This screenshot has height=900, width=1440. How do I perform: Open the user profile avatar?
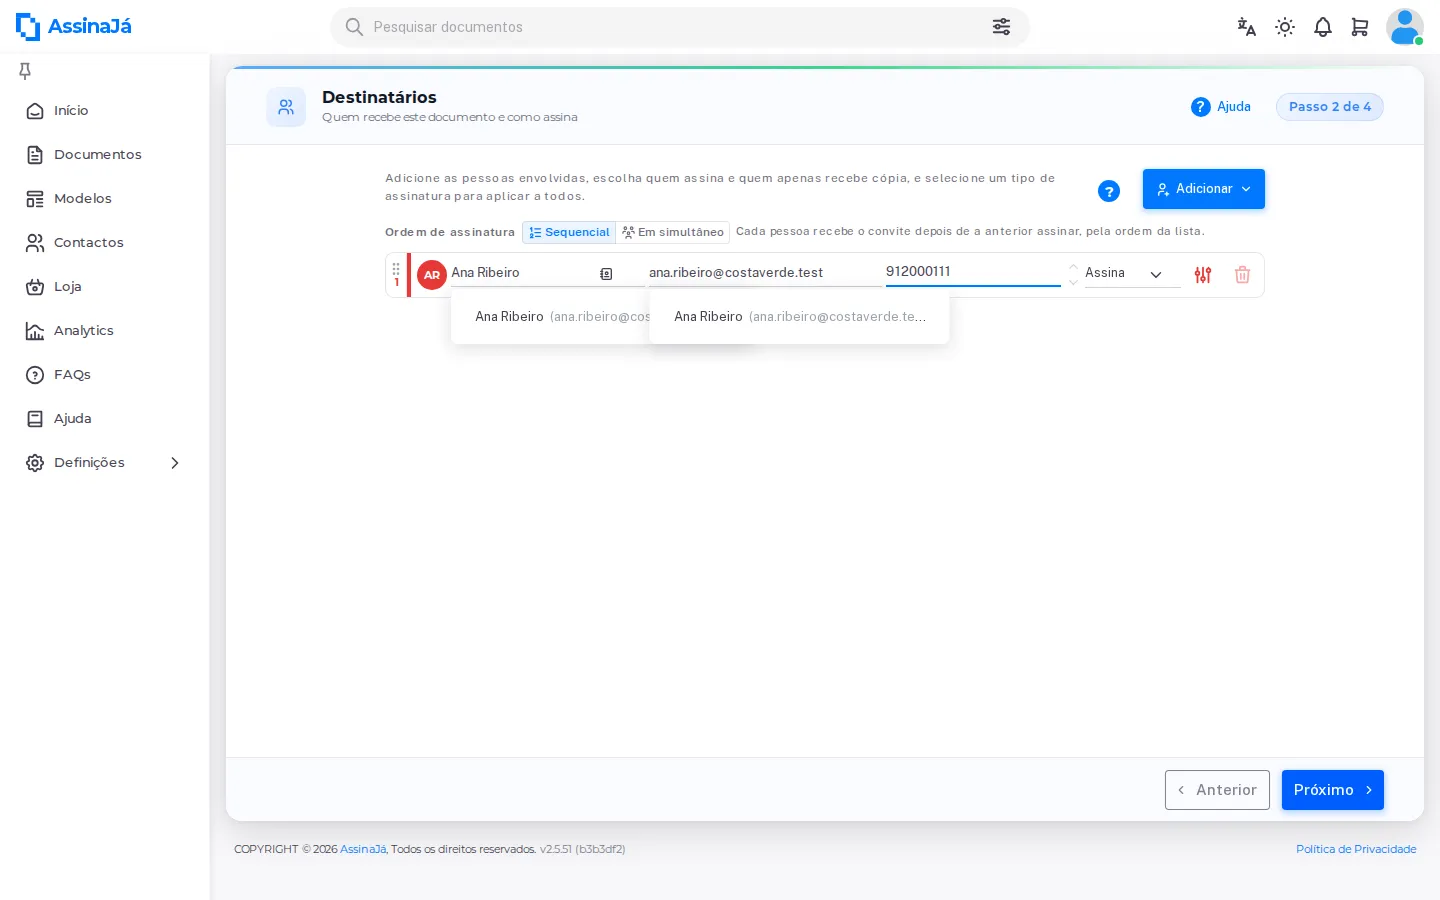(x=1405, y=27)
